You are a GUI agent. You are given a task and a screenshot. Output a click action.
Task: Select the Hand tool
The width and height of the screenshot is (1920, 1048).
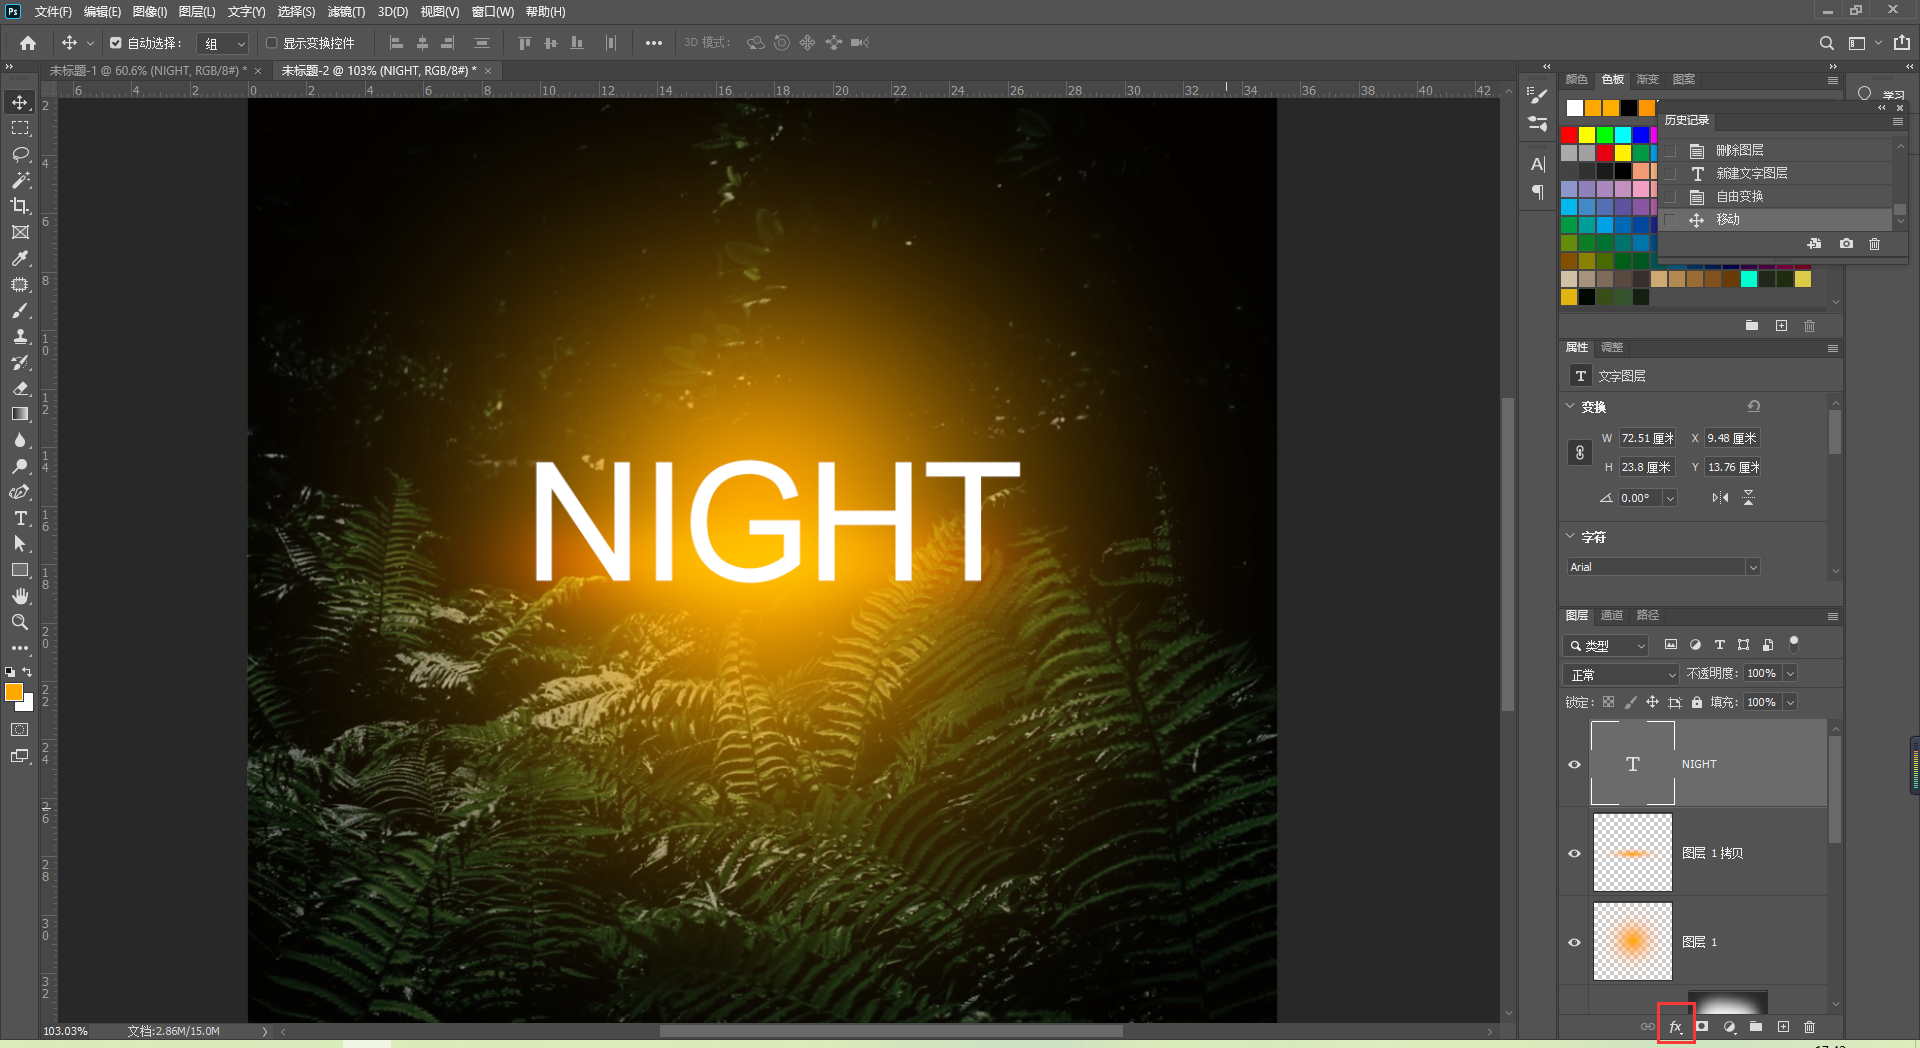pos(20,596)
